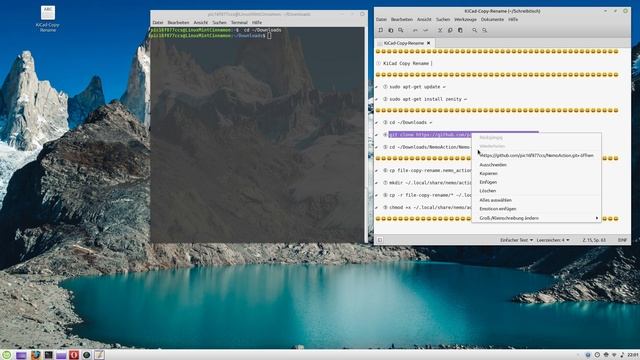Viewport: 640px width, 360px height.
Task: Click the Cut scissors icon in editor toolbar
Action: 440,30
